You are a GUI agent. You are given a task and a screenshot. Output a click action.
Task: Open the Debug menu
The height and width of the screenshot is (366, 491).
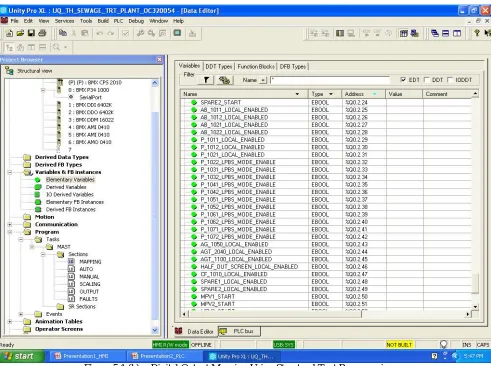(x=136, y=21)
